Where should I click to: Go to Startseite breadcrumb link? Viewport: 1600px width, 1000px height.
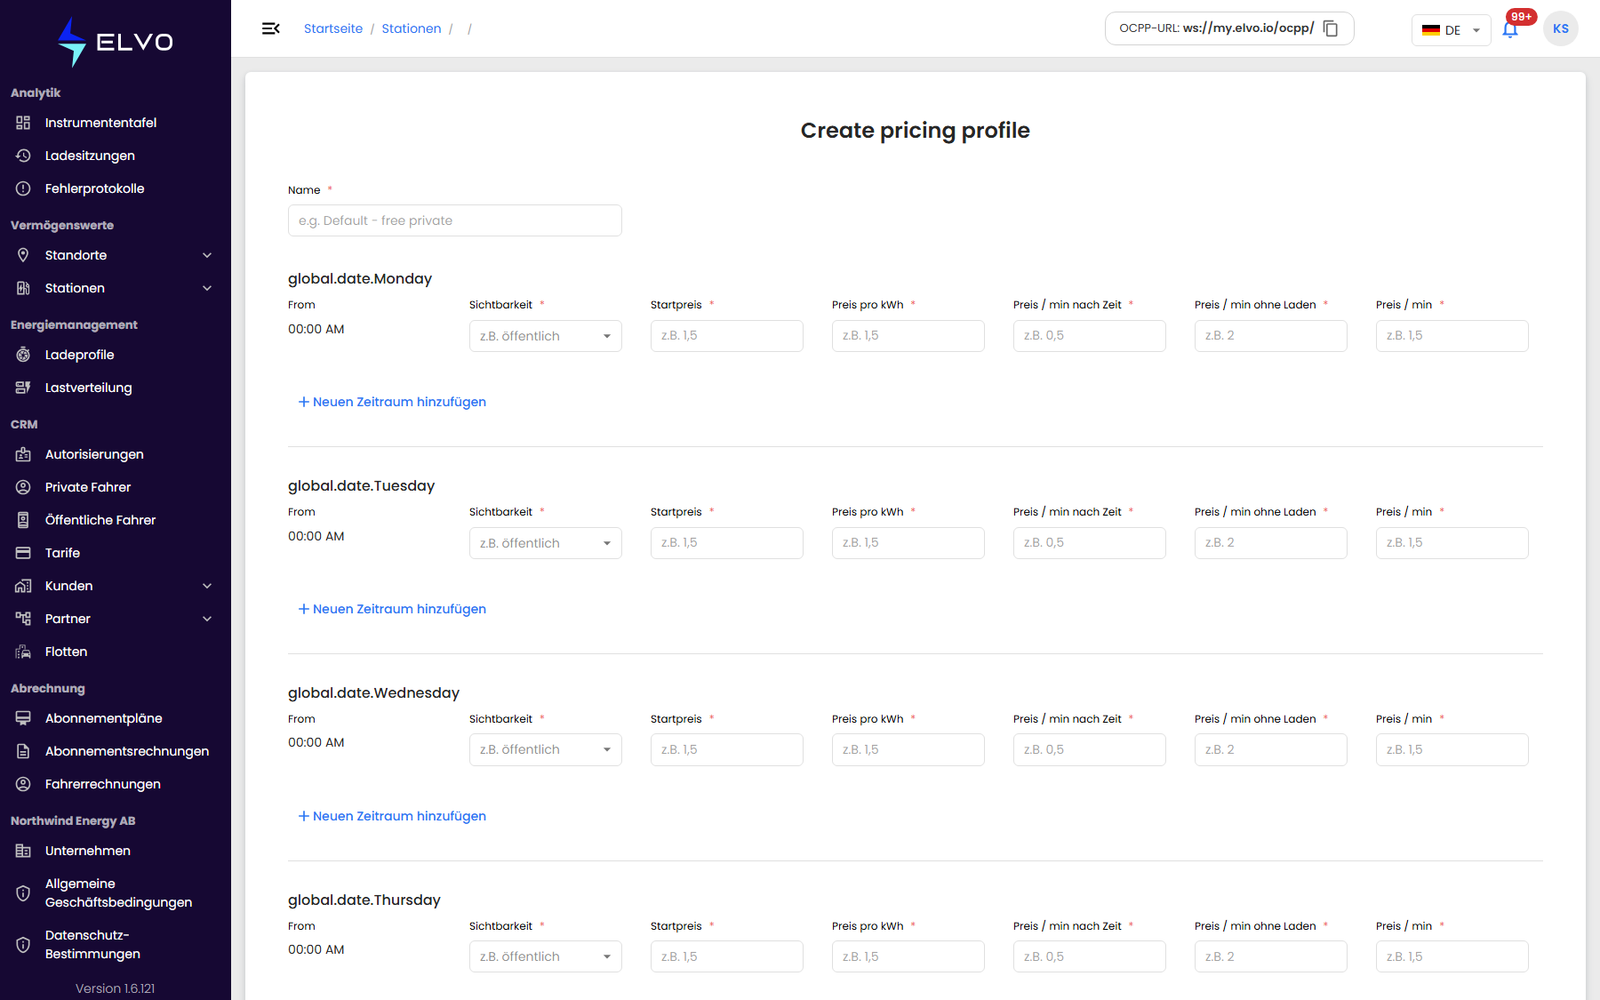[x=333, y=29]
